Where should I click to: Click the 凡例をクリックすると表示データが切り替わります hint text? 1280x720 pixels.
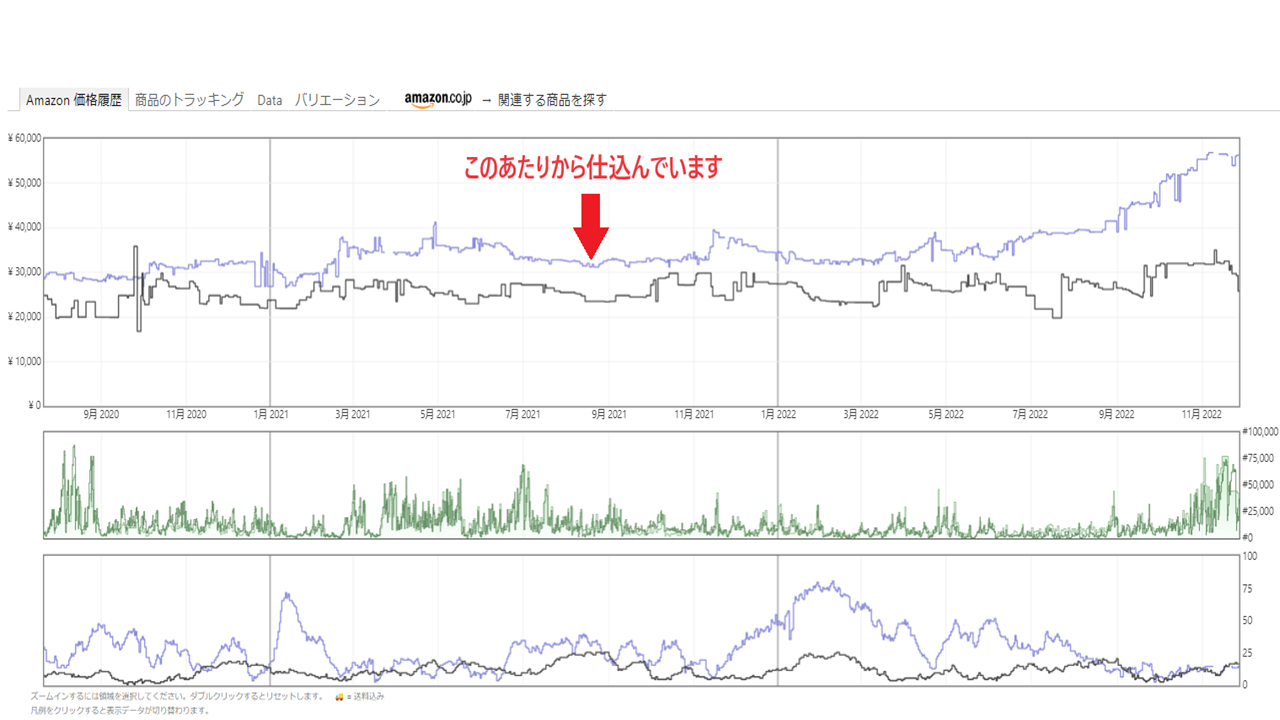point(120,710)
